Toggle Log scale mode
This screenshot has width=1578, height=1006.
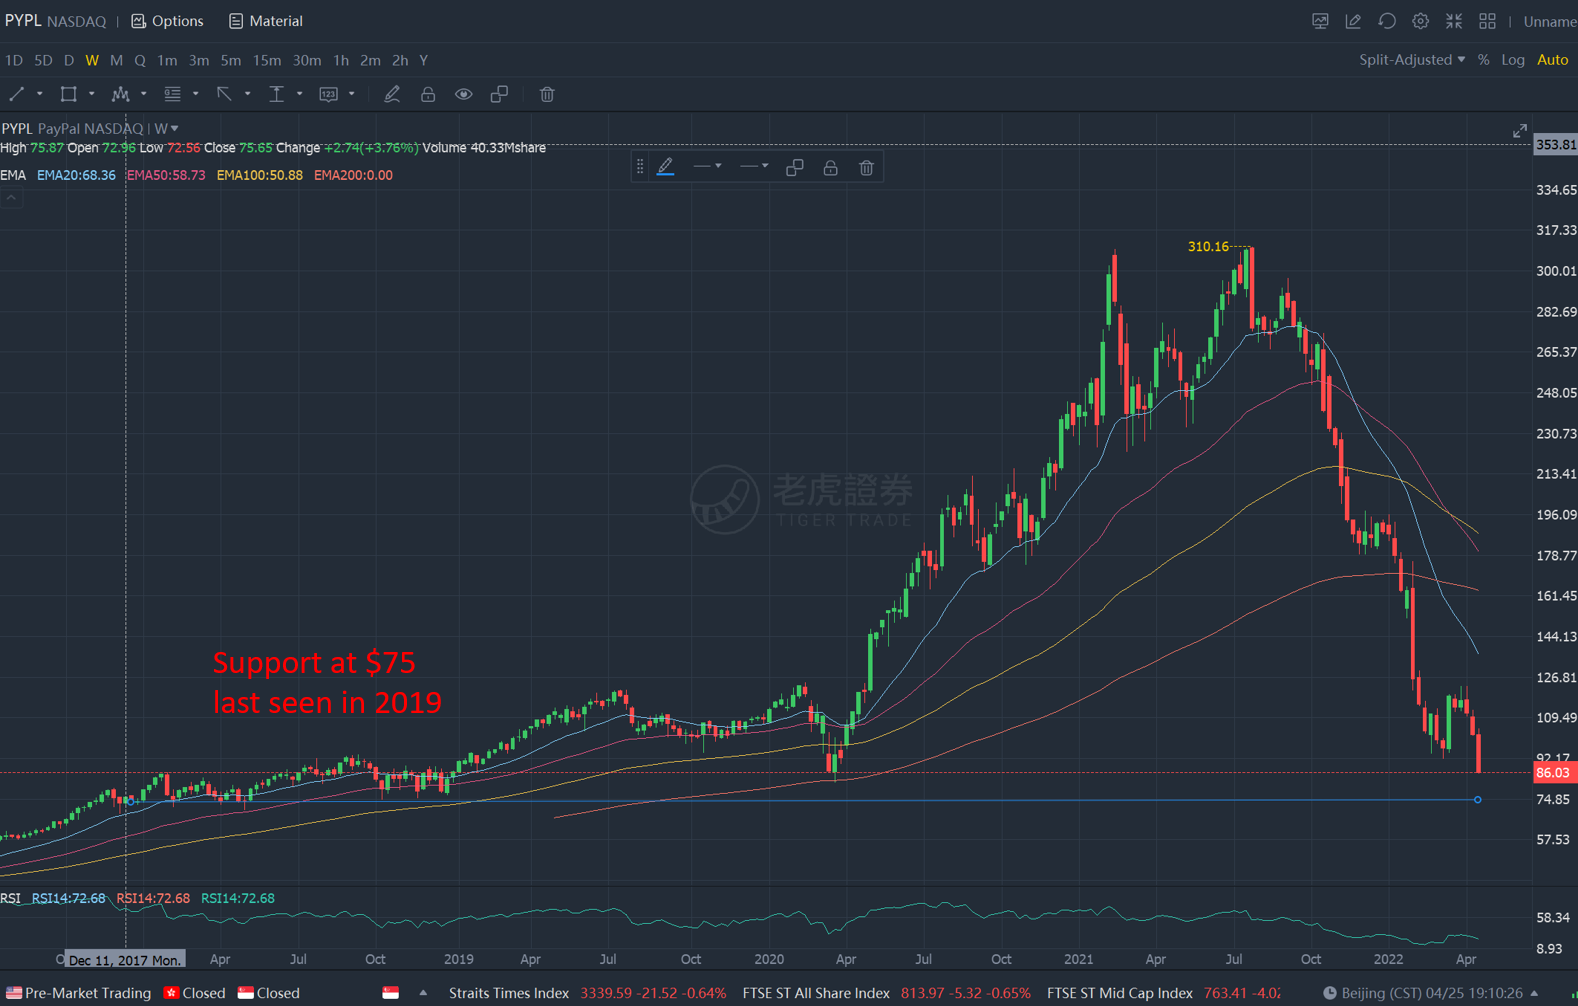coord(1513,60)
